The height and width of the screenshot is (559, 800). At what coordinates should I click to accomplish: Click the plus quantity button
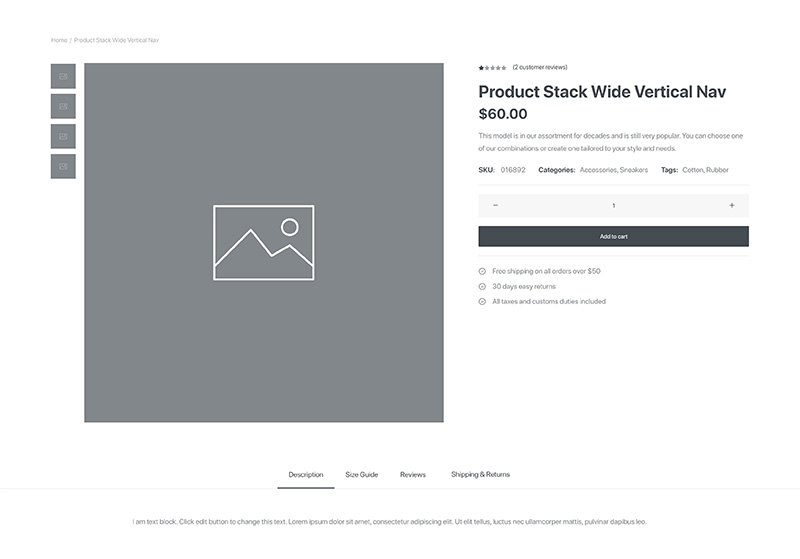(732, 206)
